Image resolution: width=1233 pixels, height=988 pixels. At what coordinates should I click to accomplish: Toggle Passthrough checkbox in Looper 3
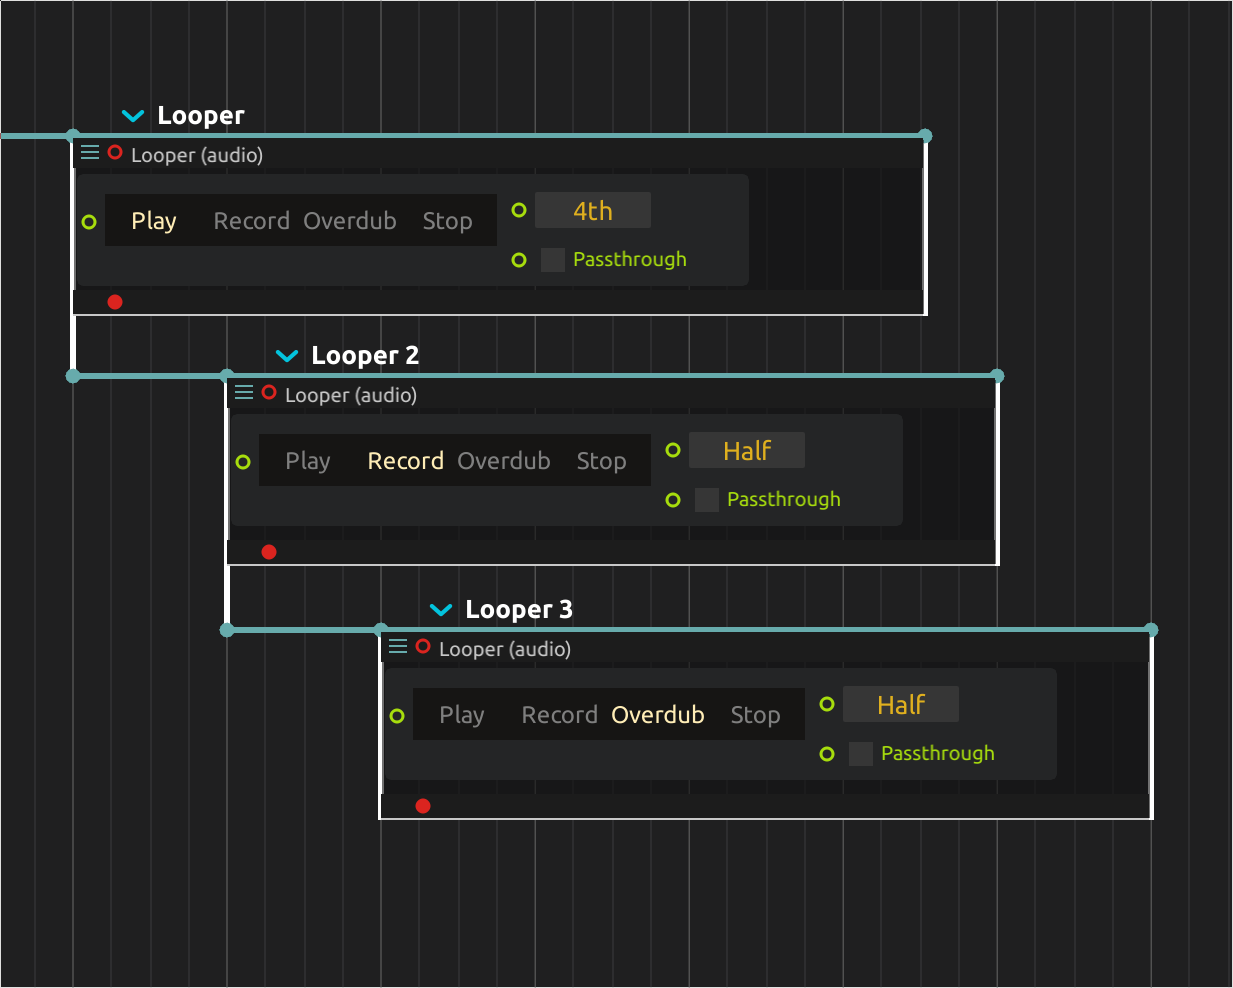point(861,754)
